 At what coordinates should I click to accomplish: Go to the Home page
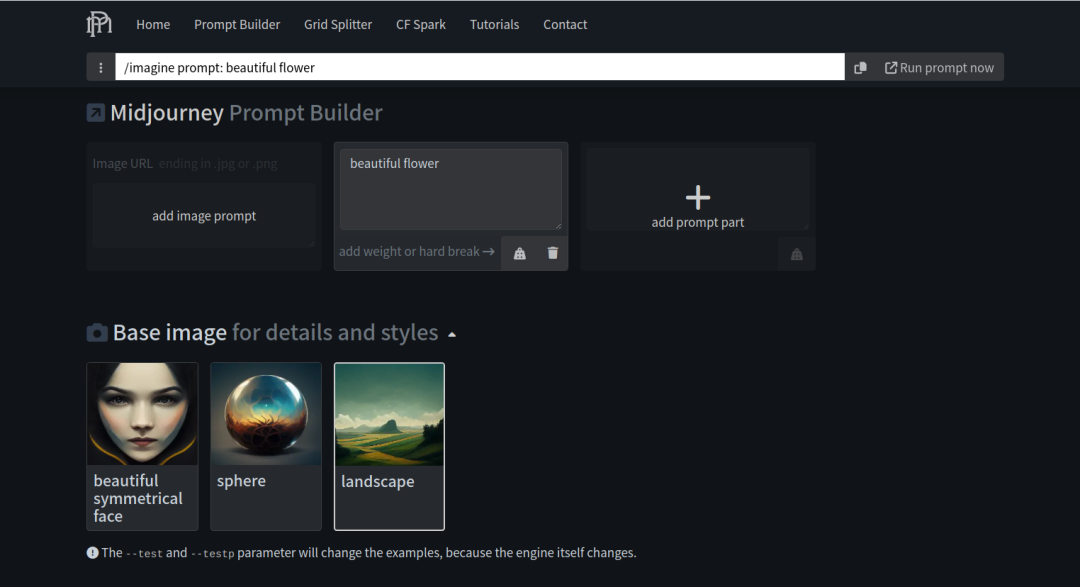(153, 24)
